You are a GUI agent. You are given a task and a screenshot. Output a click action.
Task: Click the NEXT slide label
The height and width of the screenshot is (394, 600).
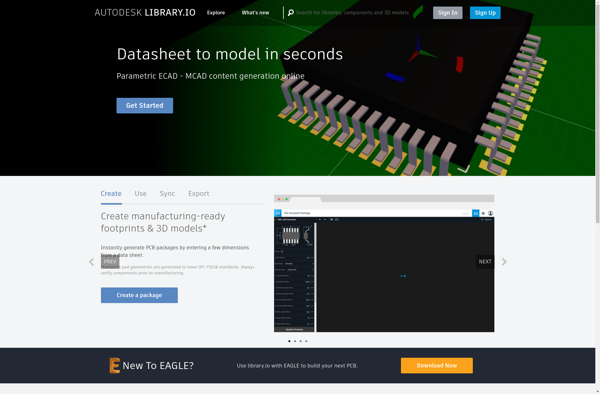coord(485,262)
